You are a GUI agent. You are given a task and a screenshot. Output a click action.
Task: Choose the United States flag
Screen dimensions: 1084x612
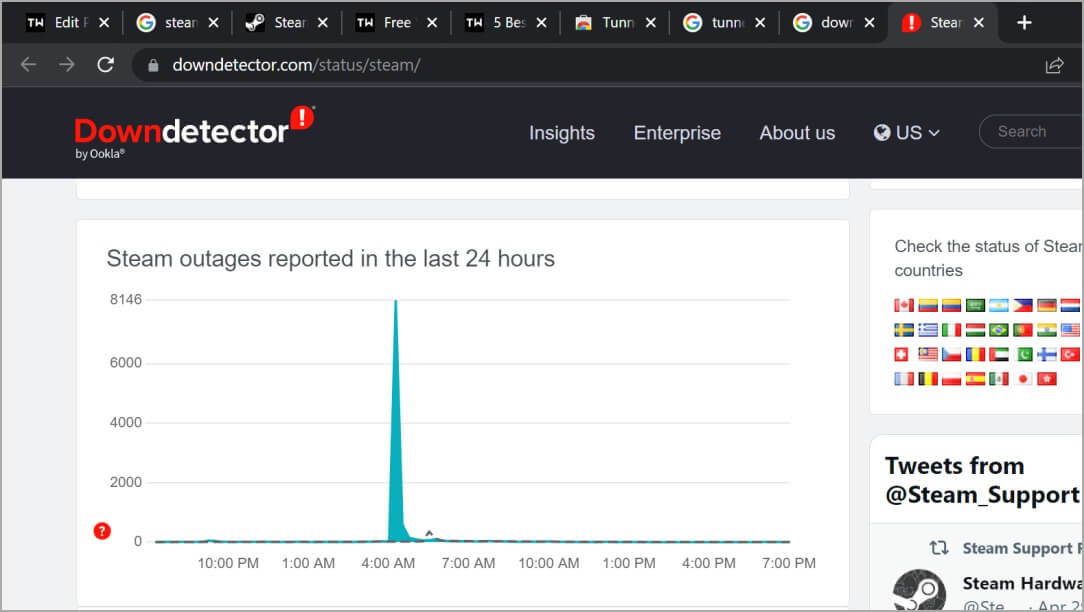tap(1070, 330)
